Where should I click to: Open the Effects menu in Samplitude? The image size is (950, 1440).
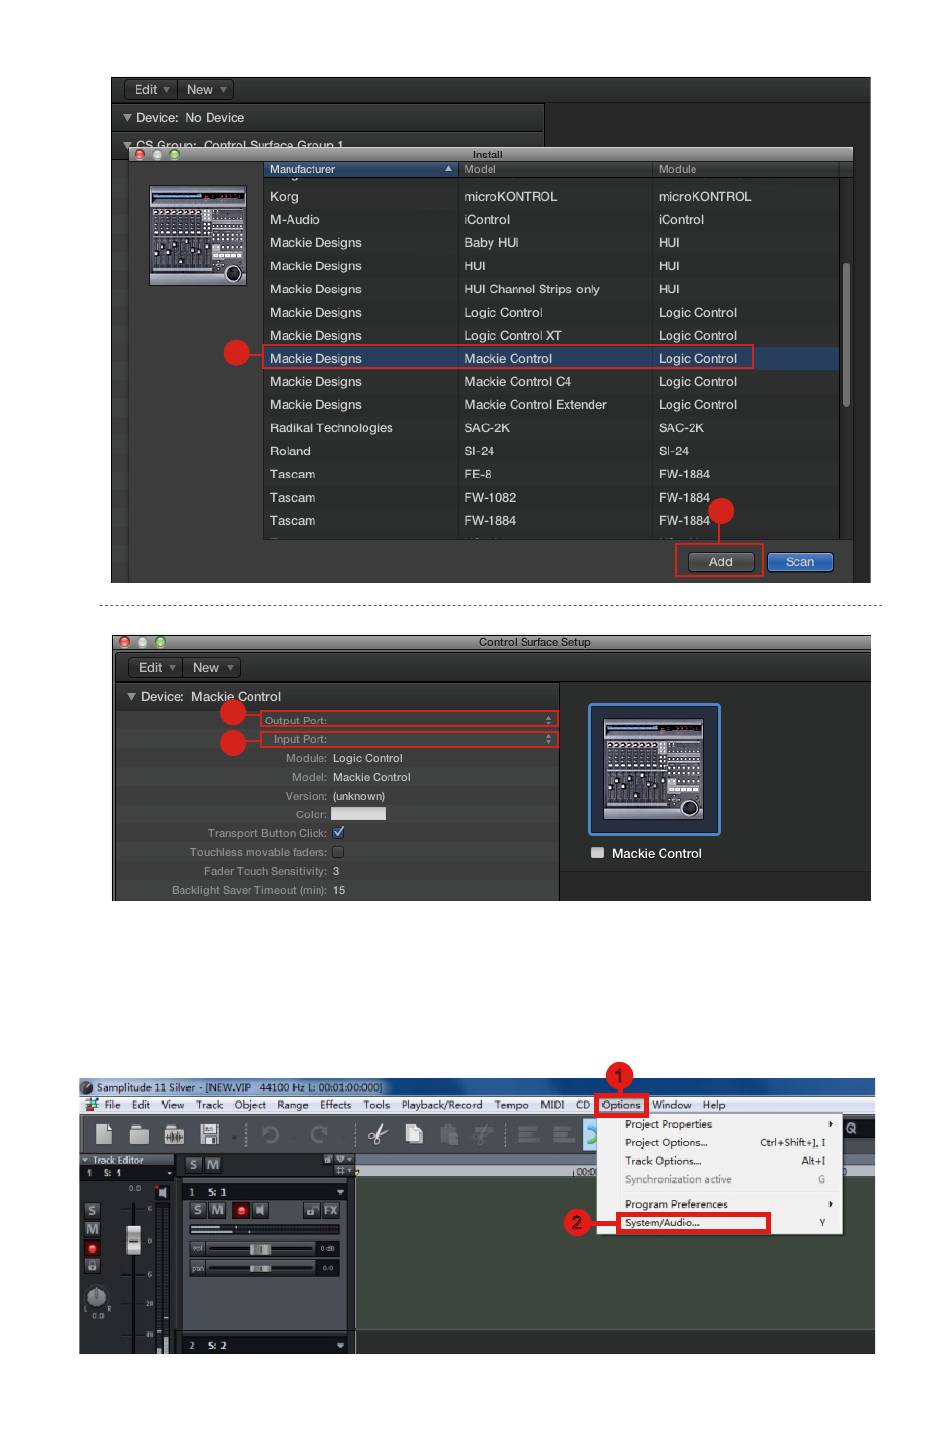pyautogui.click(x=335, y=1105)
